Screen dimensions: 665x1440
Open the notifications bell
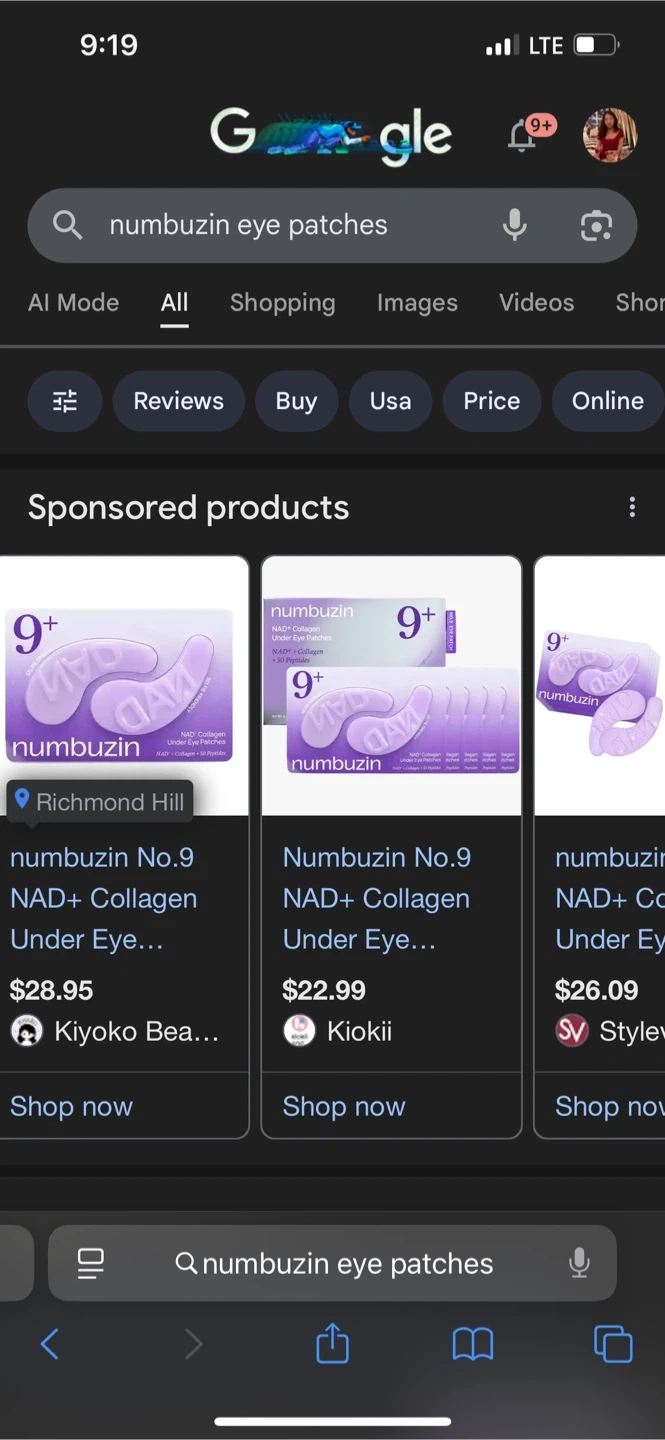(x=522, y=136)
